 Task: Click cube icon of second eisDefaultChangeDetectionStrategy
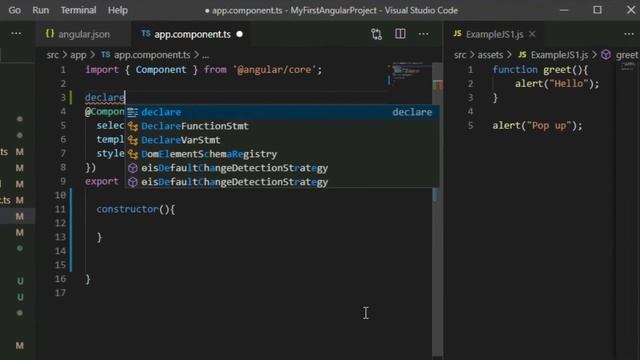[x=133, y=182]
